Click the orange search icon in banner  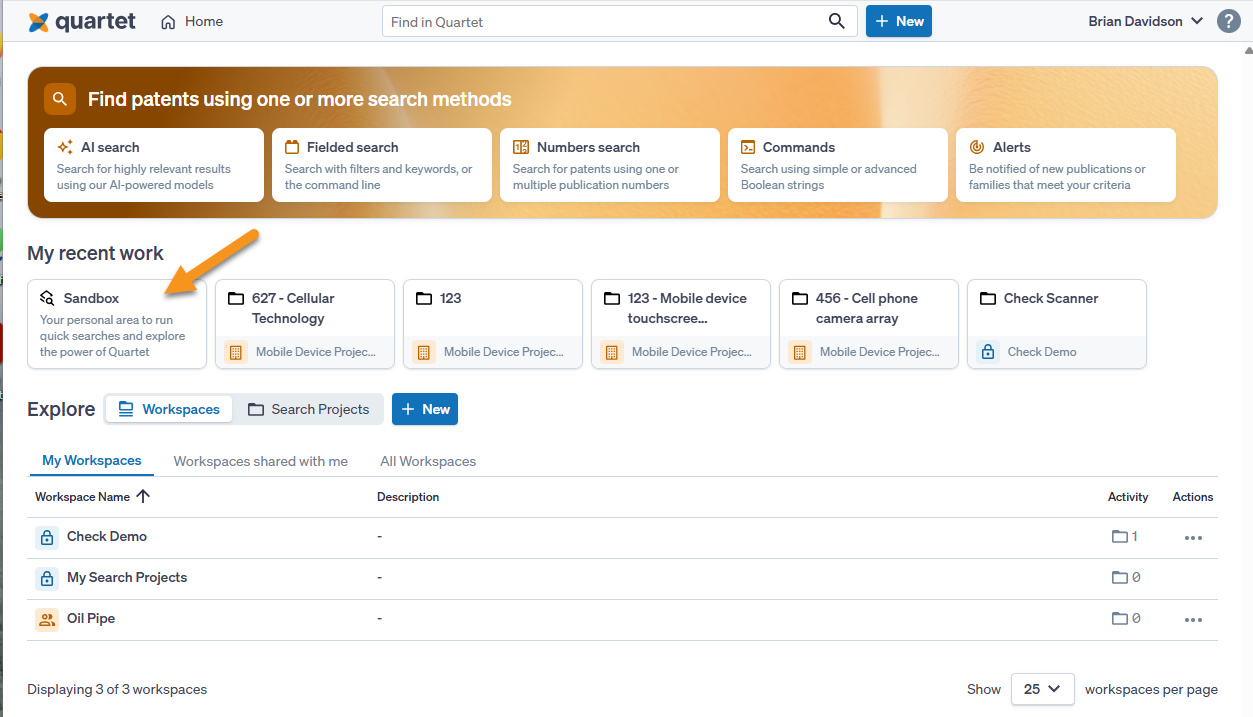click(60, 99)
